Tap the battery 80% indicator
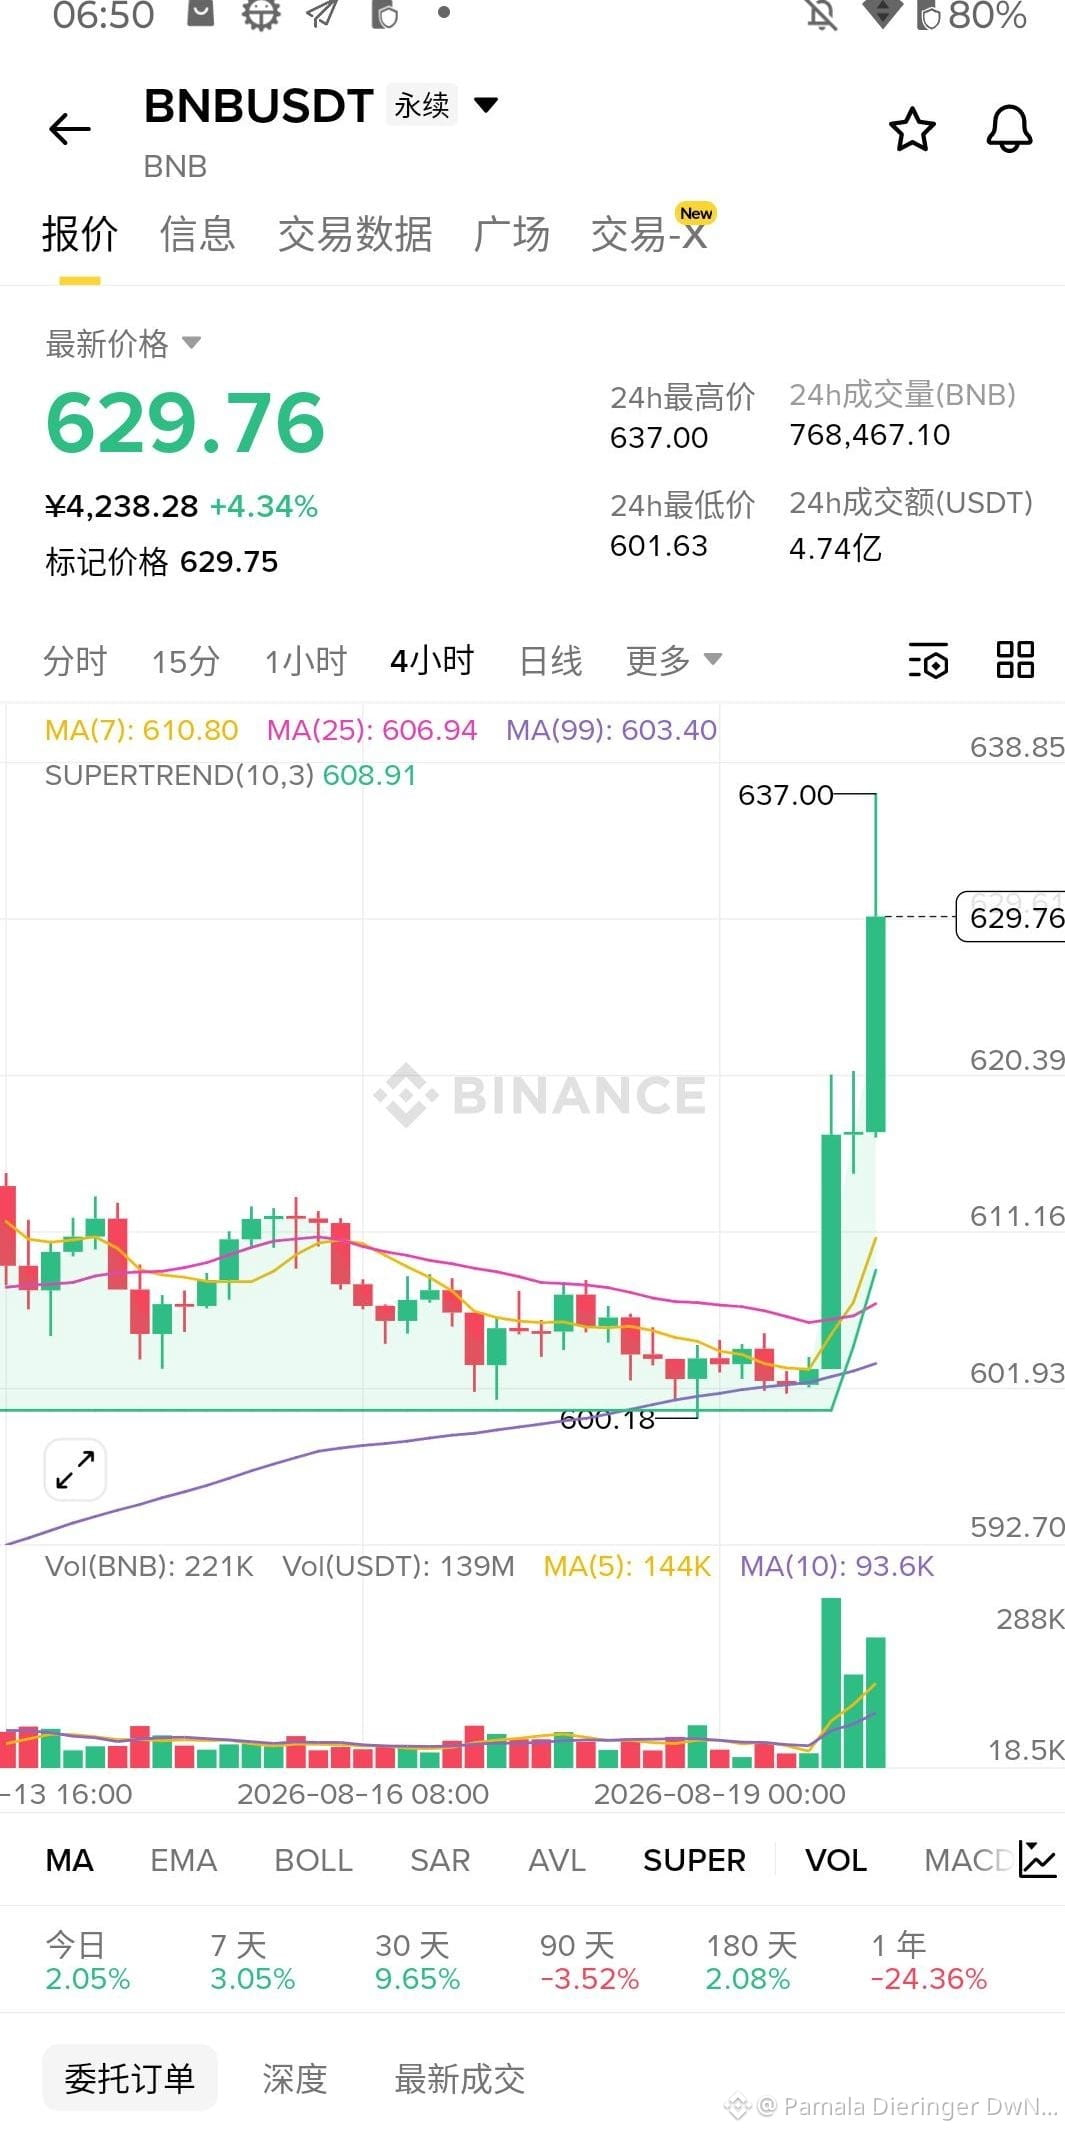This screenshot has height=2131, width=1065. (x=971, y=15)
